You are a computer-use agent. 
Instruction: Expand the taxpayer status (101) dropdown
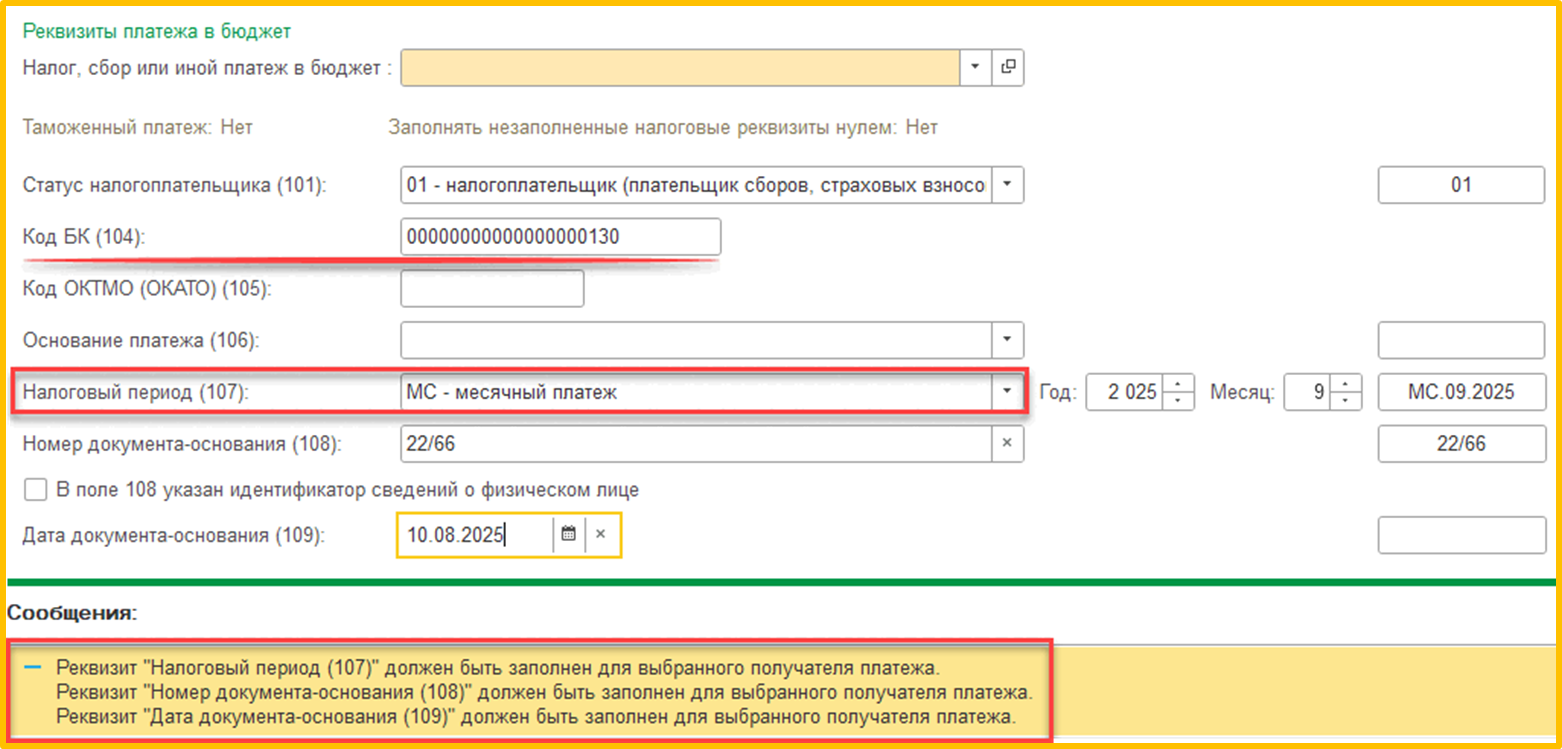tap(1007, 185)
